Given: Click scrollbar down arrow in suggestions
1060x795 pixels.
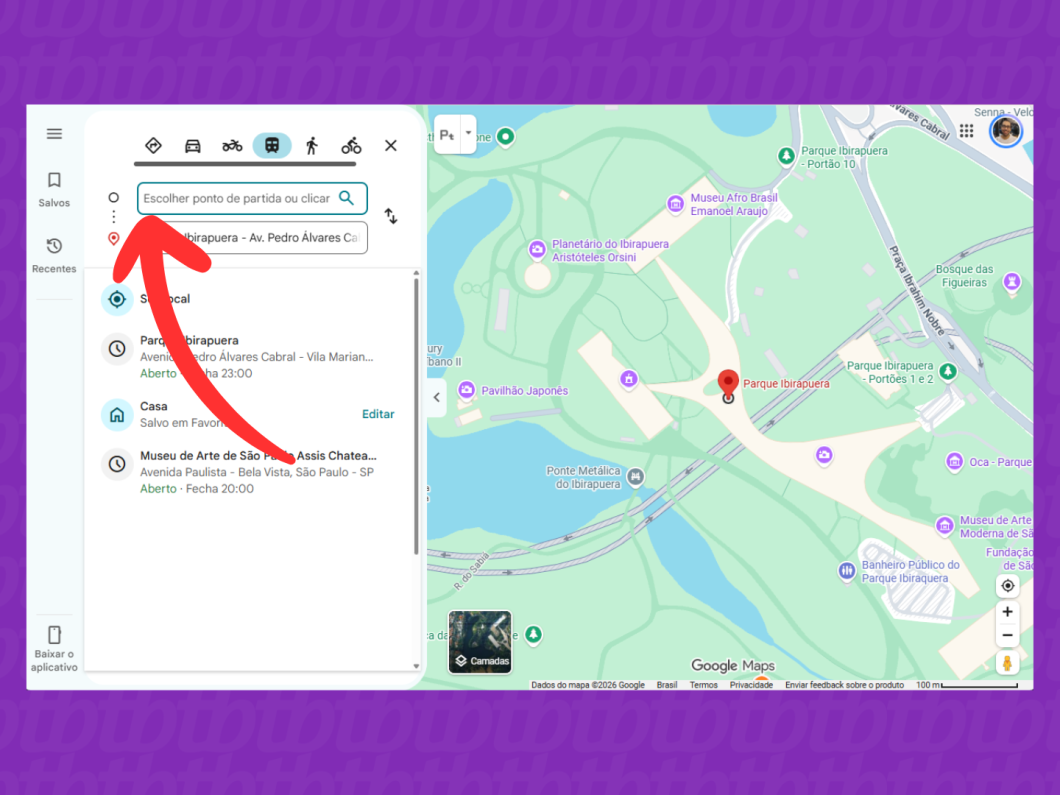Looking at the screenshot, I should point(416,667).
